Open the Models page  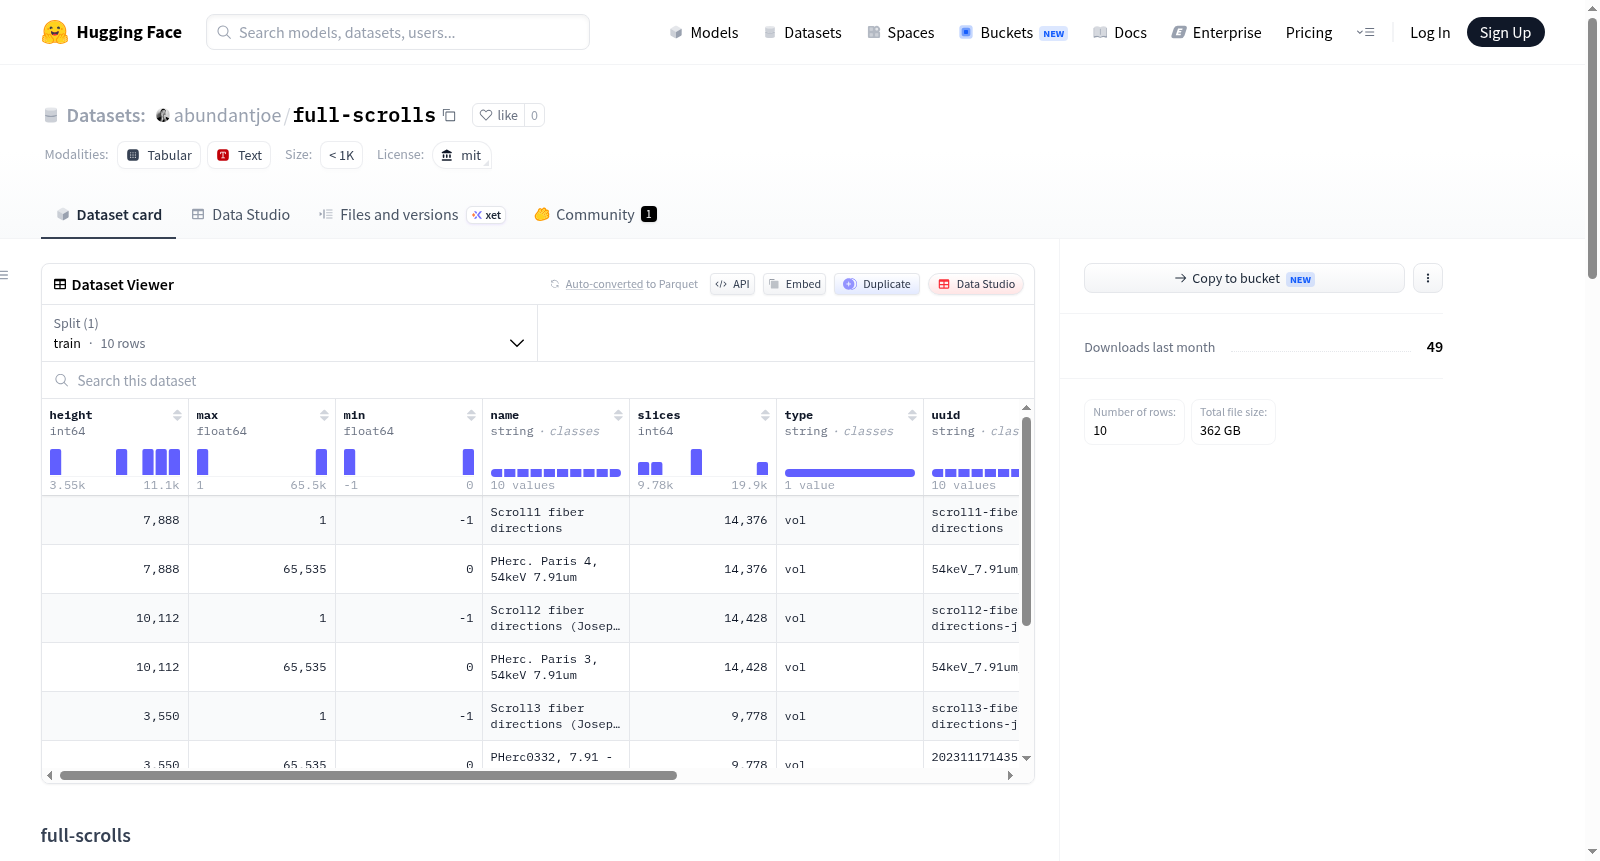click(704, 32)
